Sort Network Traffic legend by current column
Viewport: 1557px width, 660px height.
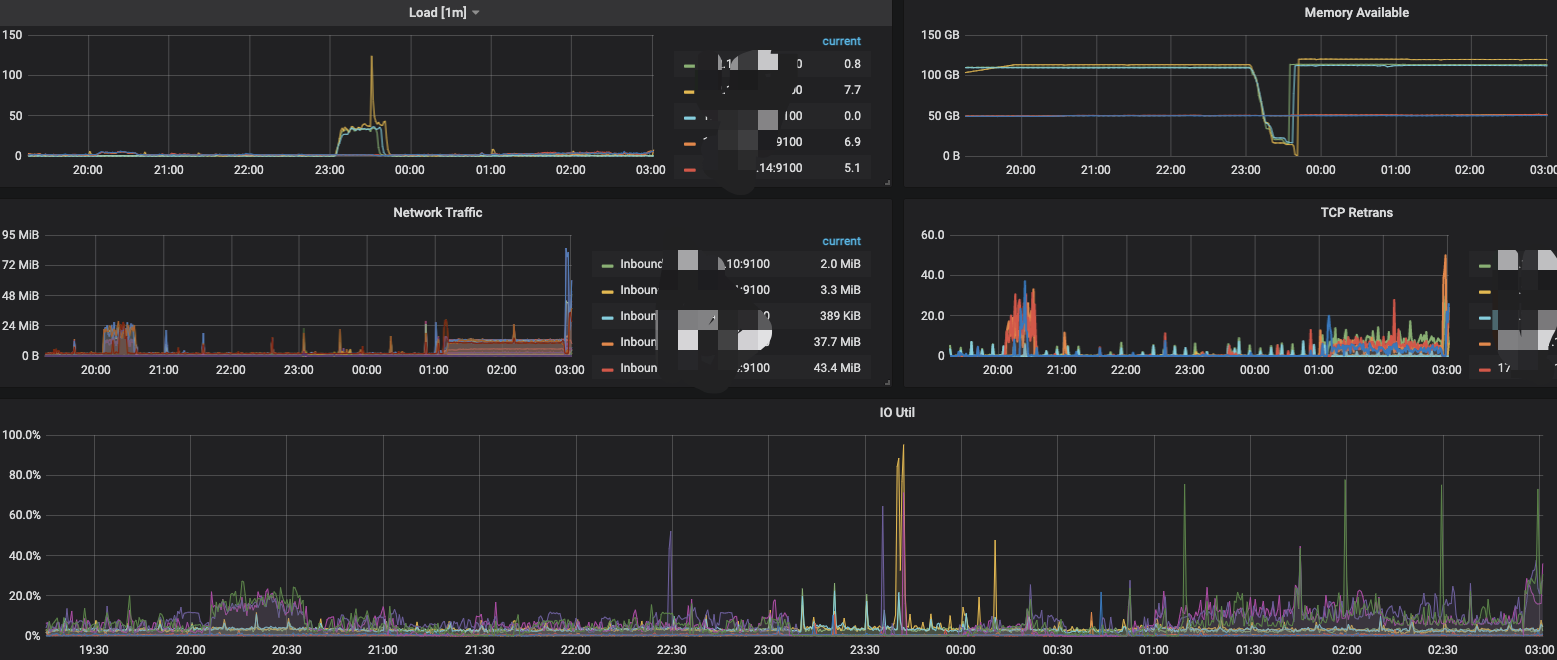840,241
